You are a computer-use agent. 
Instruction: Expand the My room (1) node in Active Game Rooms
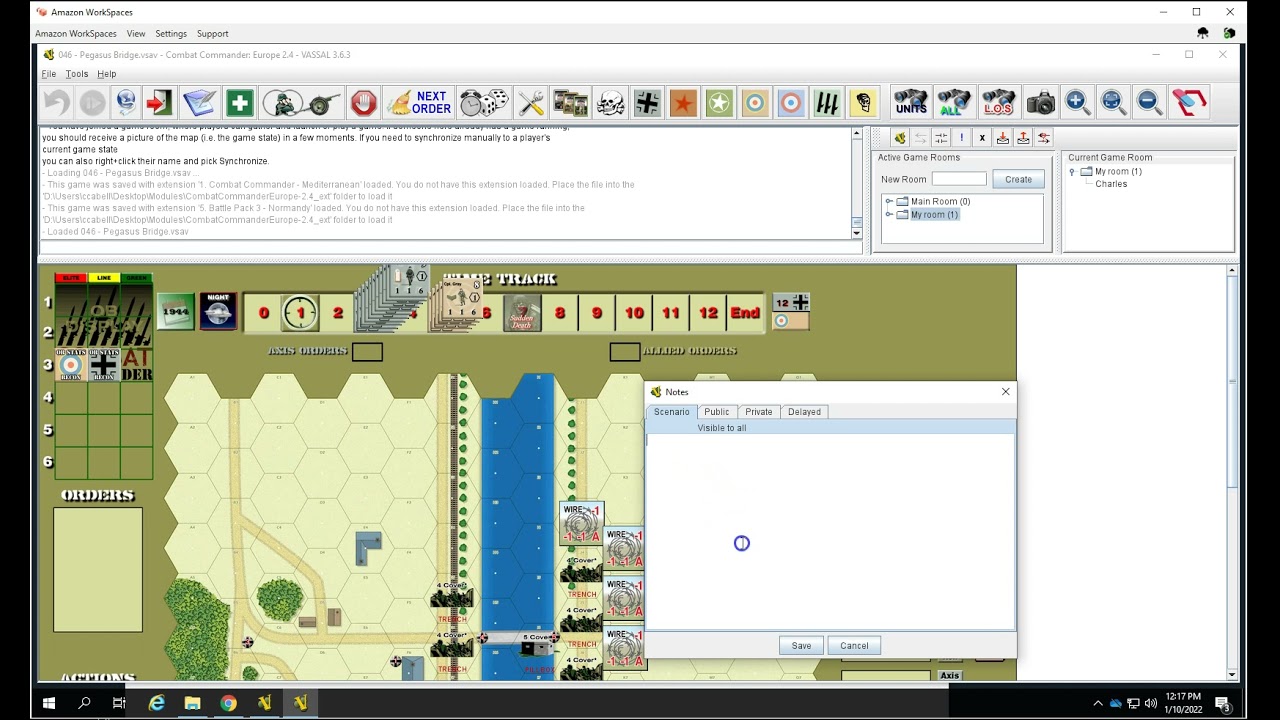(x=889, y=215)
